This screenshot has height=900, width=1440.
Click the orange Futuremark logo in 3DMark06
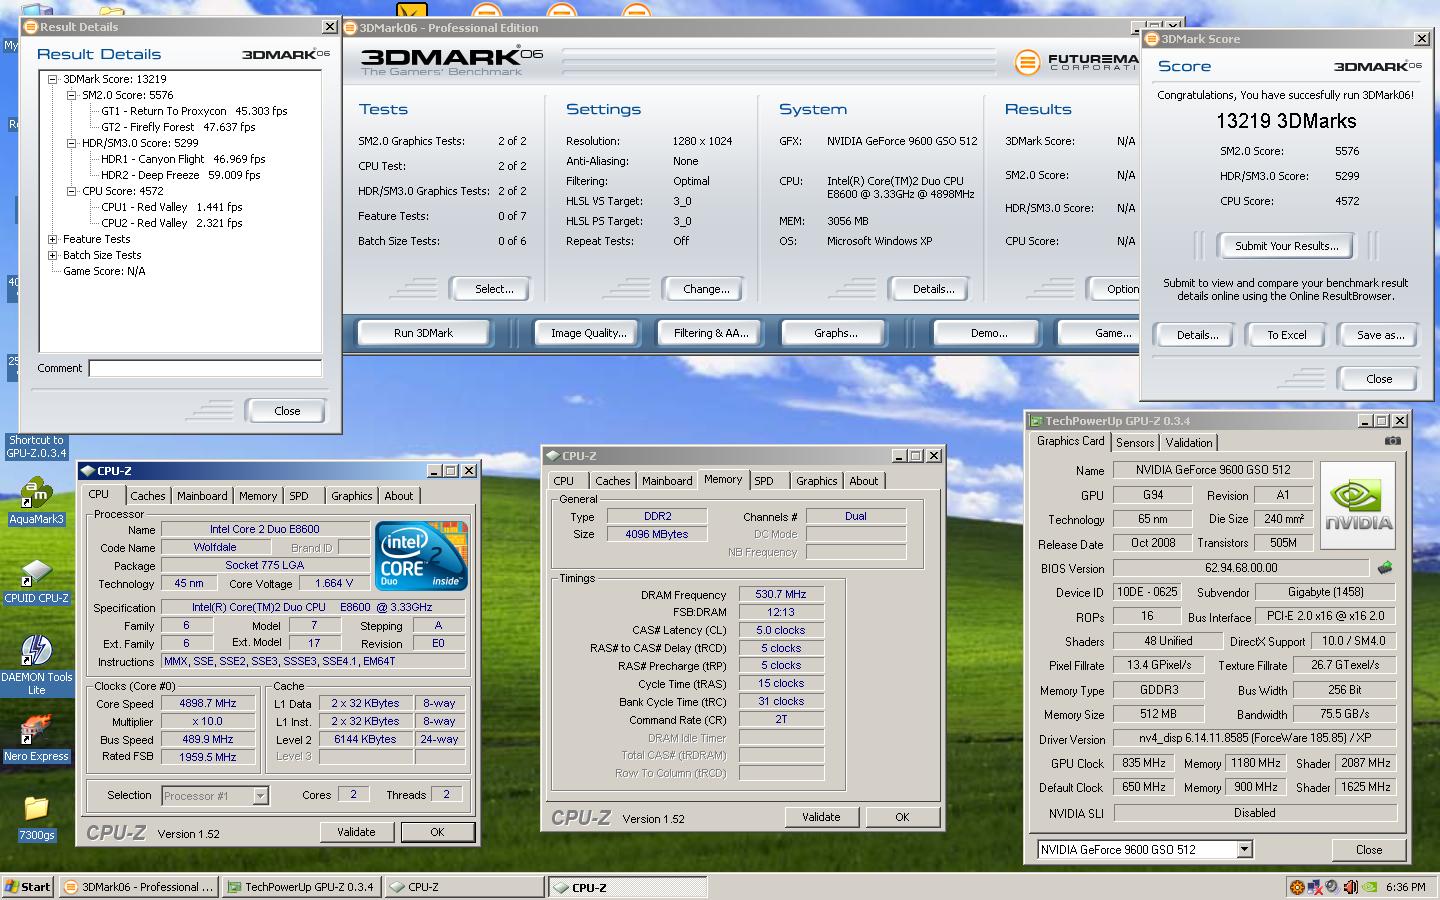(1027, 63)
